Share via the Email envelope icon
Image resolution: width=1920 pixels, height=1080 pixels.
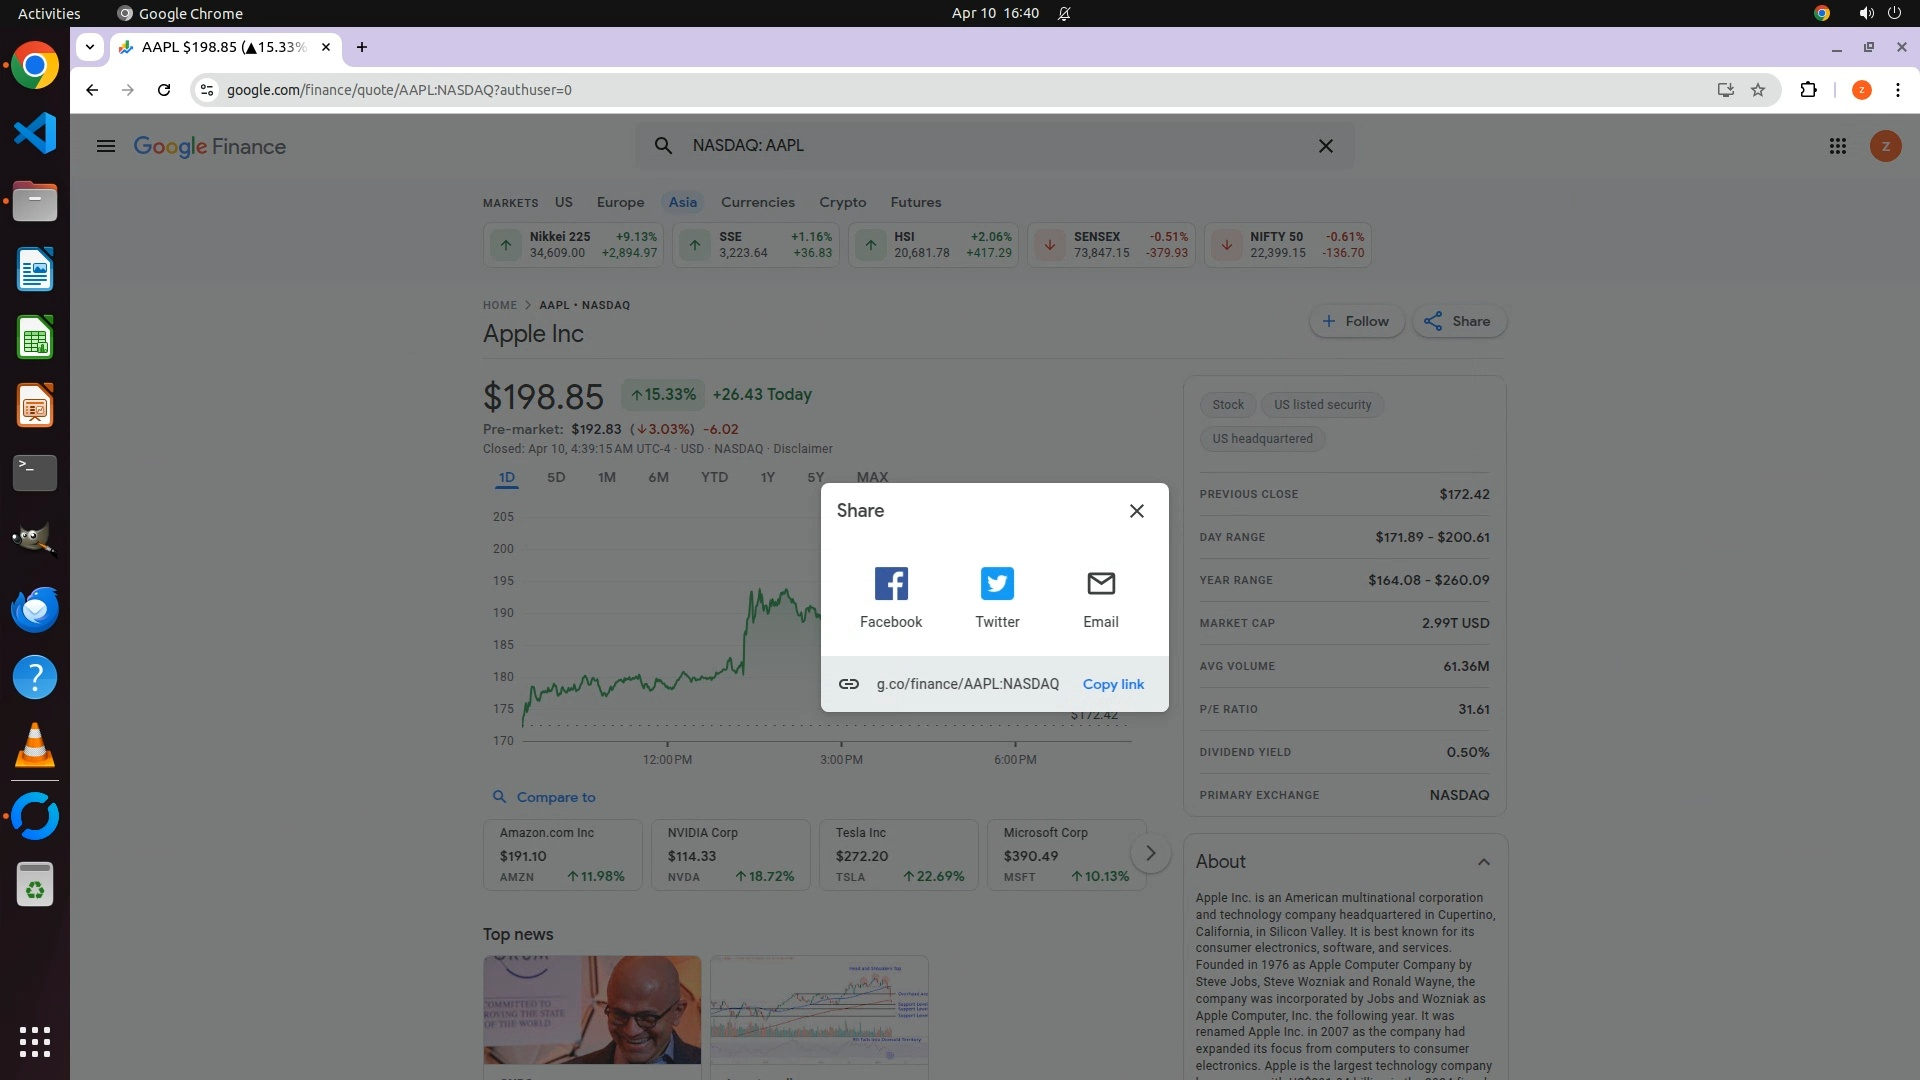coord(1100,584)
